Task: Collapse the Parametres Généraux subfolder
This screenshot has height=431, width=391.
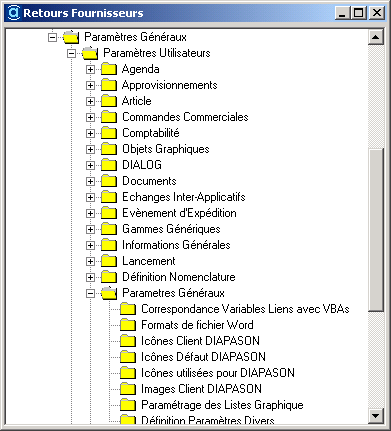Action: [90, 293]
